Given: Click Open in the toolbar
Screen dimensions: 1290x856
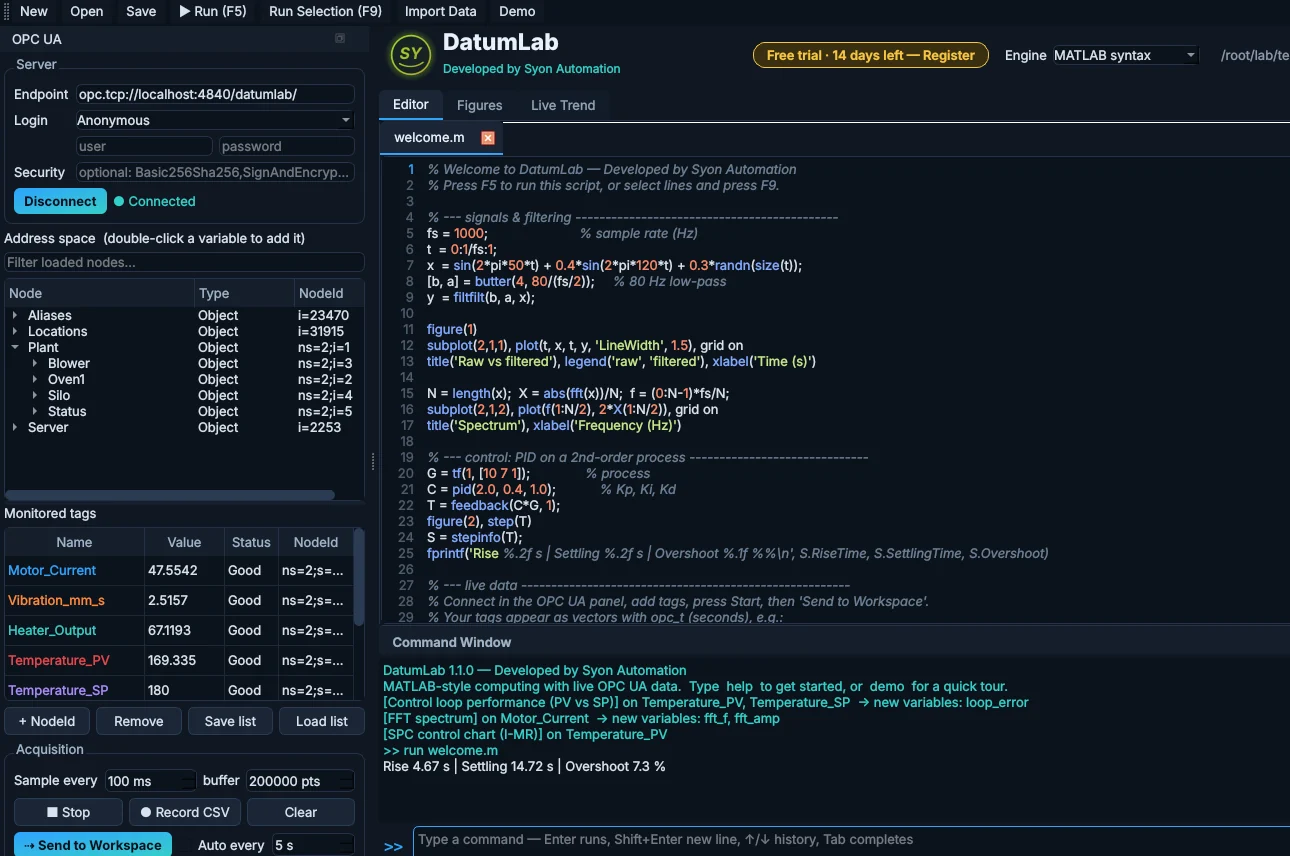Looking at the screenshot, I should click(87, 11).
